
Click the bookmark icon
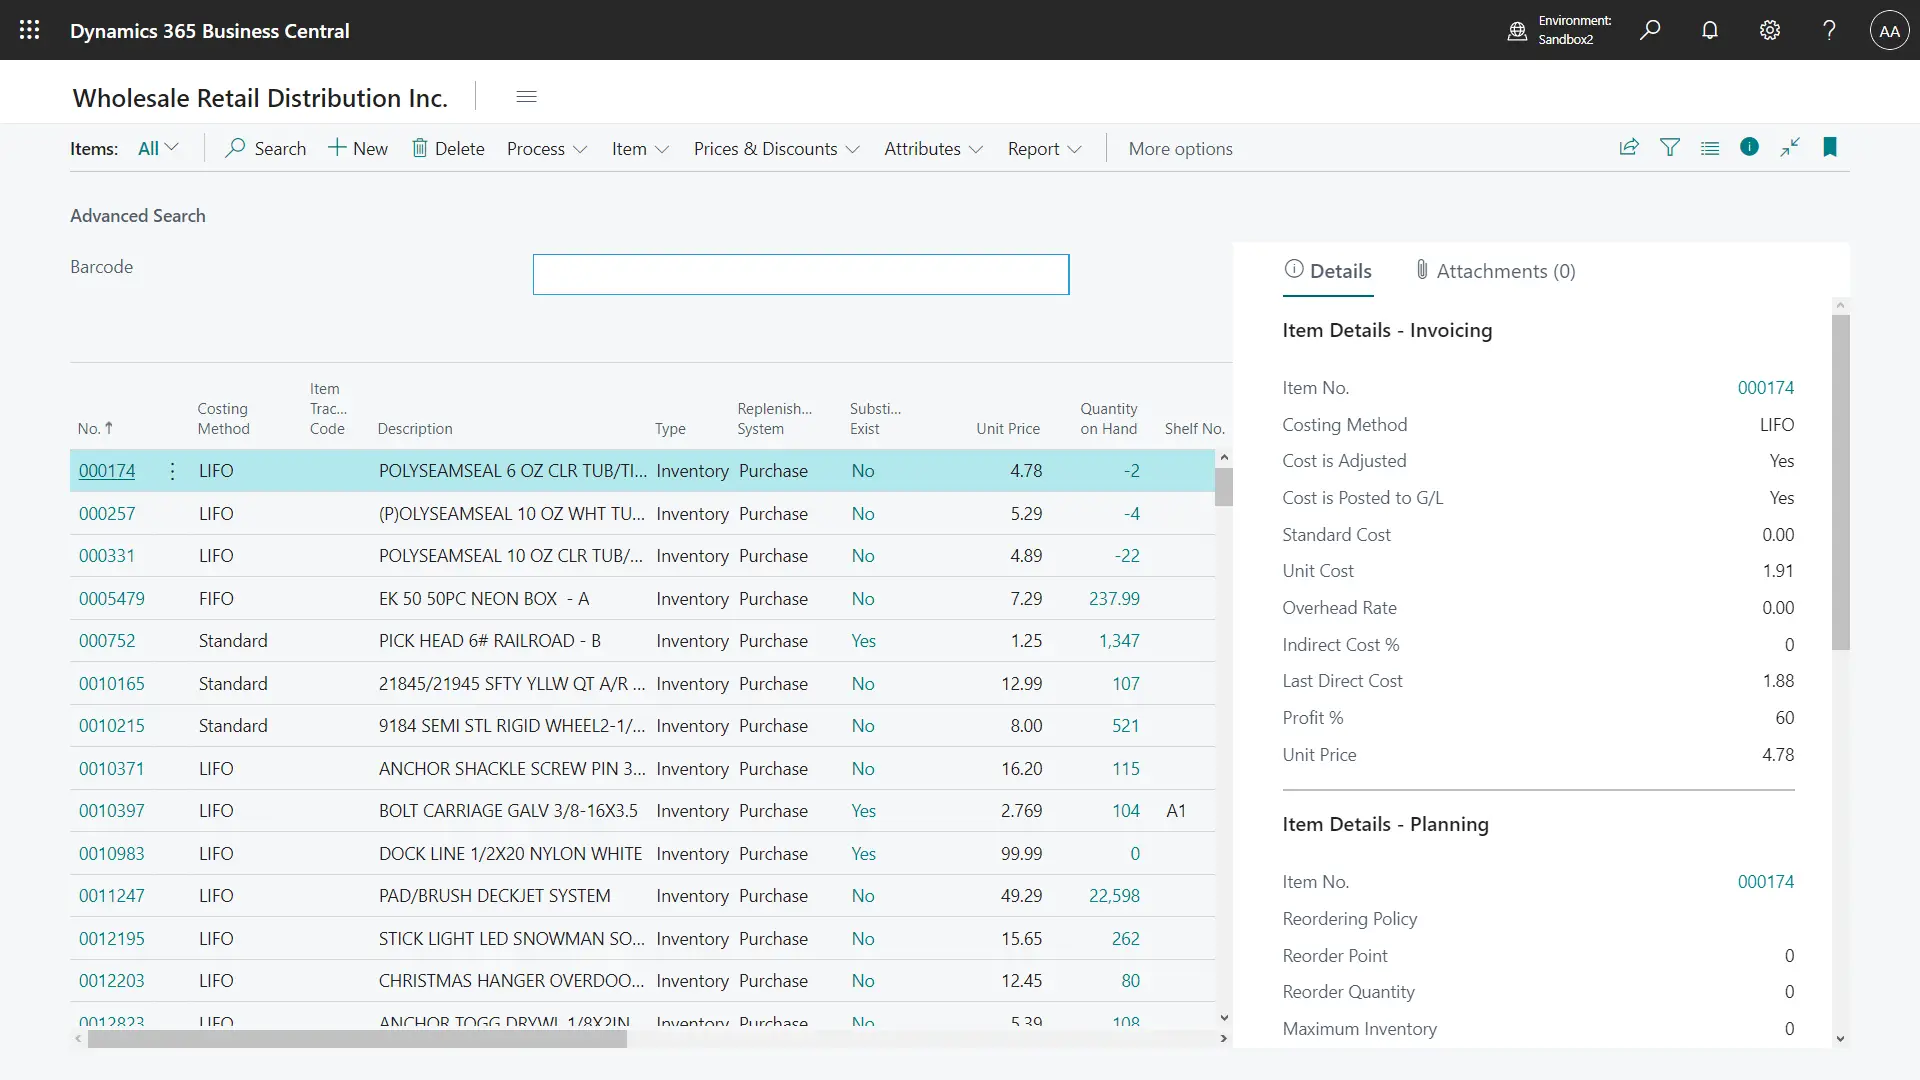coord(1830,147)
